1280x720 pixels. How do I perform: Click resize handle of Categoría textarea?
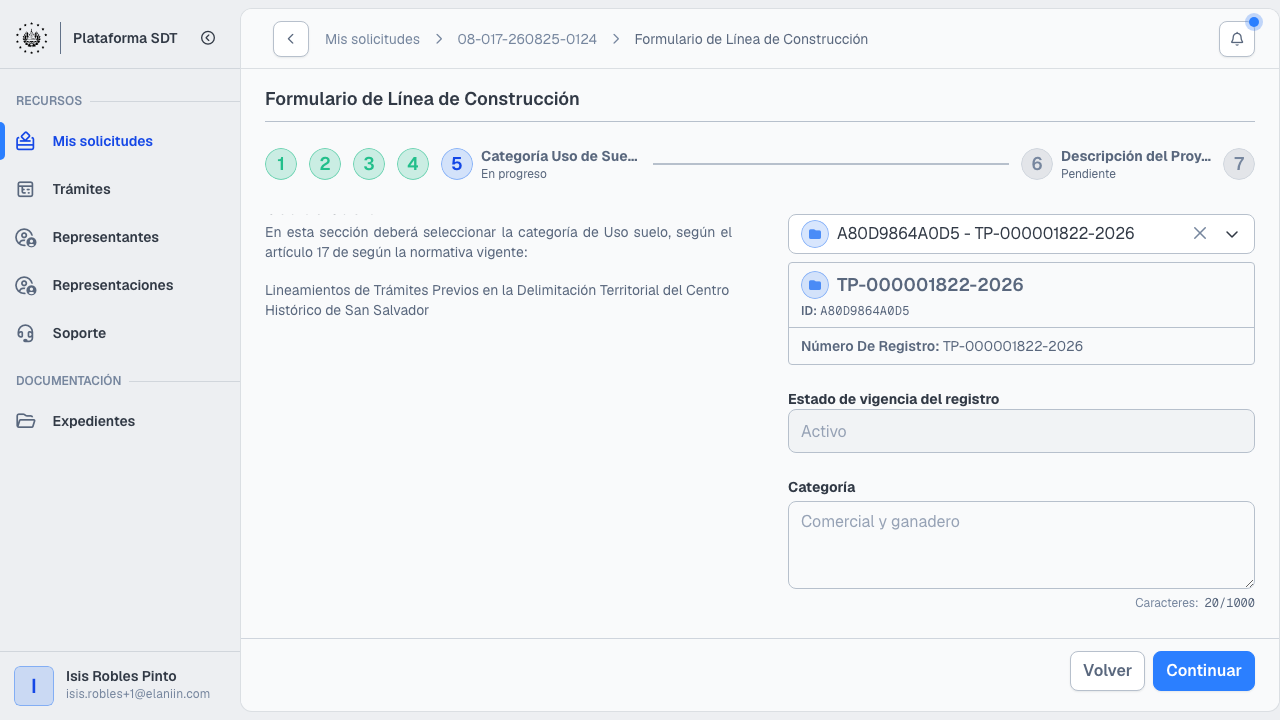pos(1248,582)
